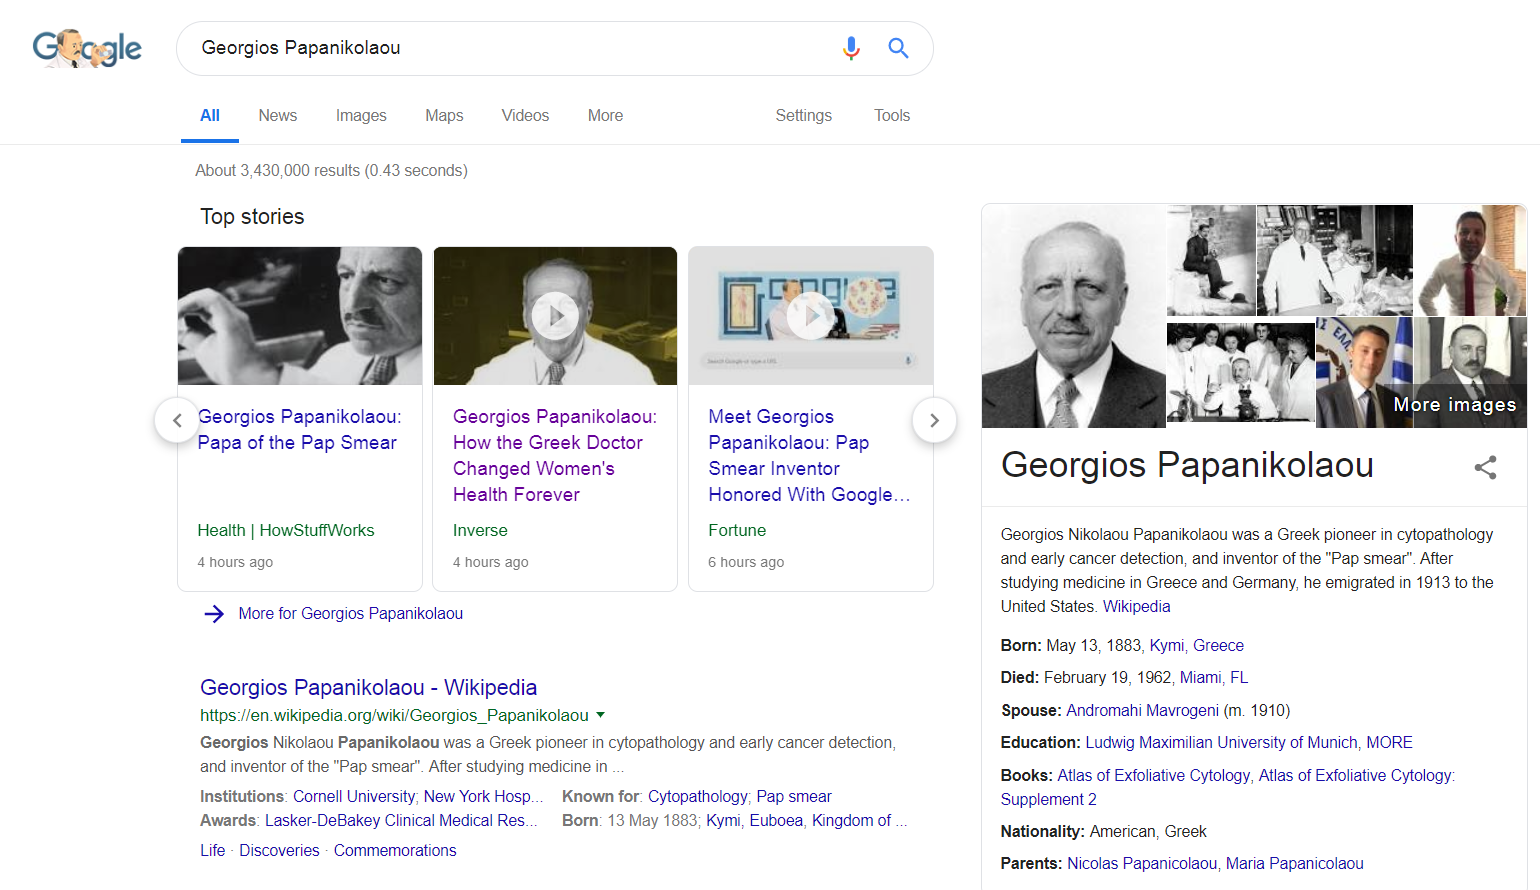Switch to the News tab
Viewport: 1540px width, 890px height.
(278, 116)
